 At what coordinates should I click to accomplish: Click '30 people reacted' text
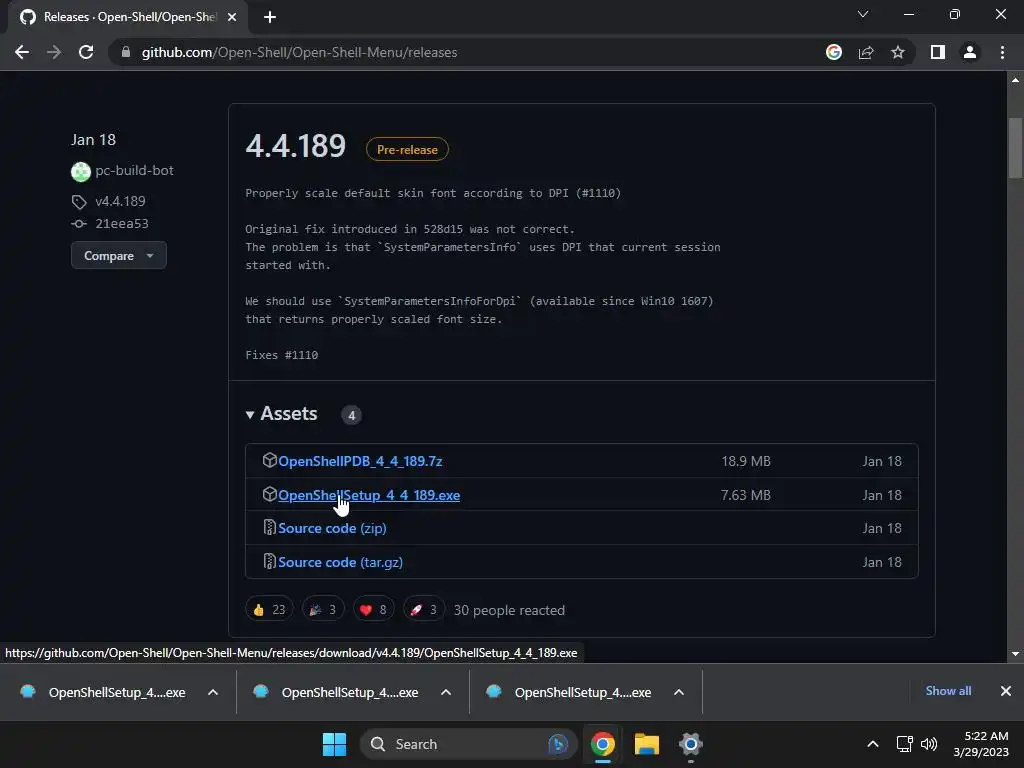[509, 610]
